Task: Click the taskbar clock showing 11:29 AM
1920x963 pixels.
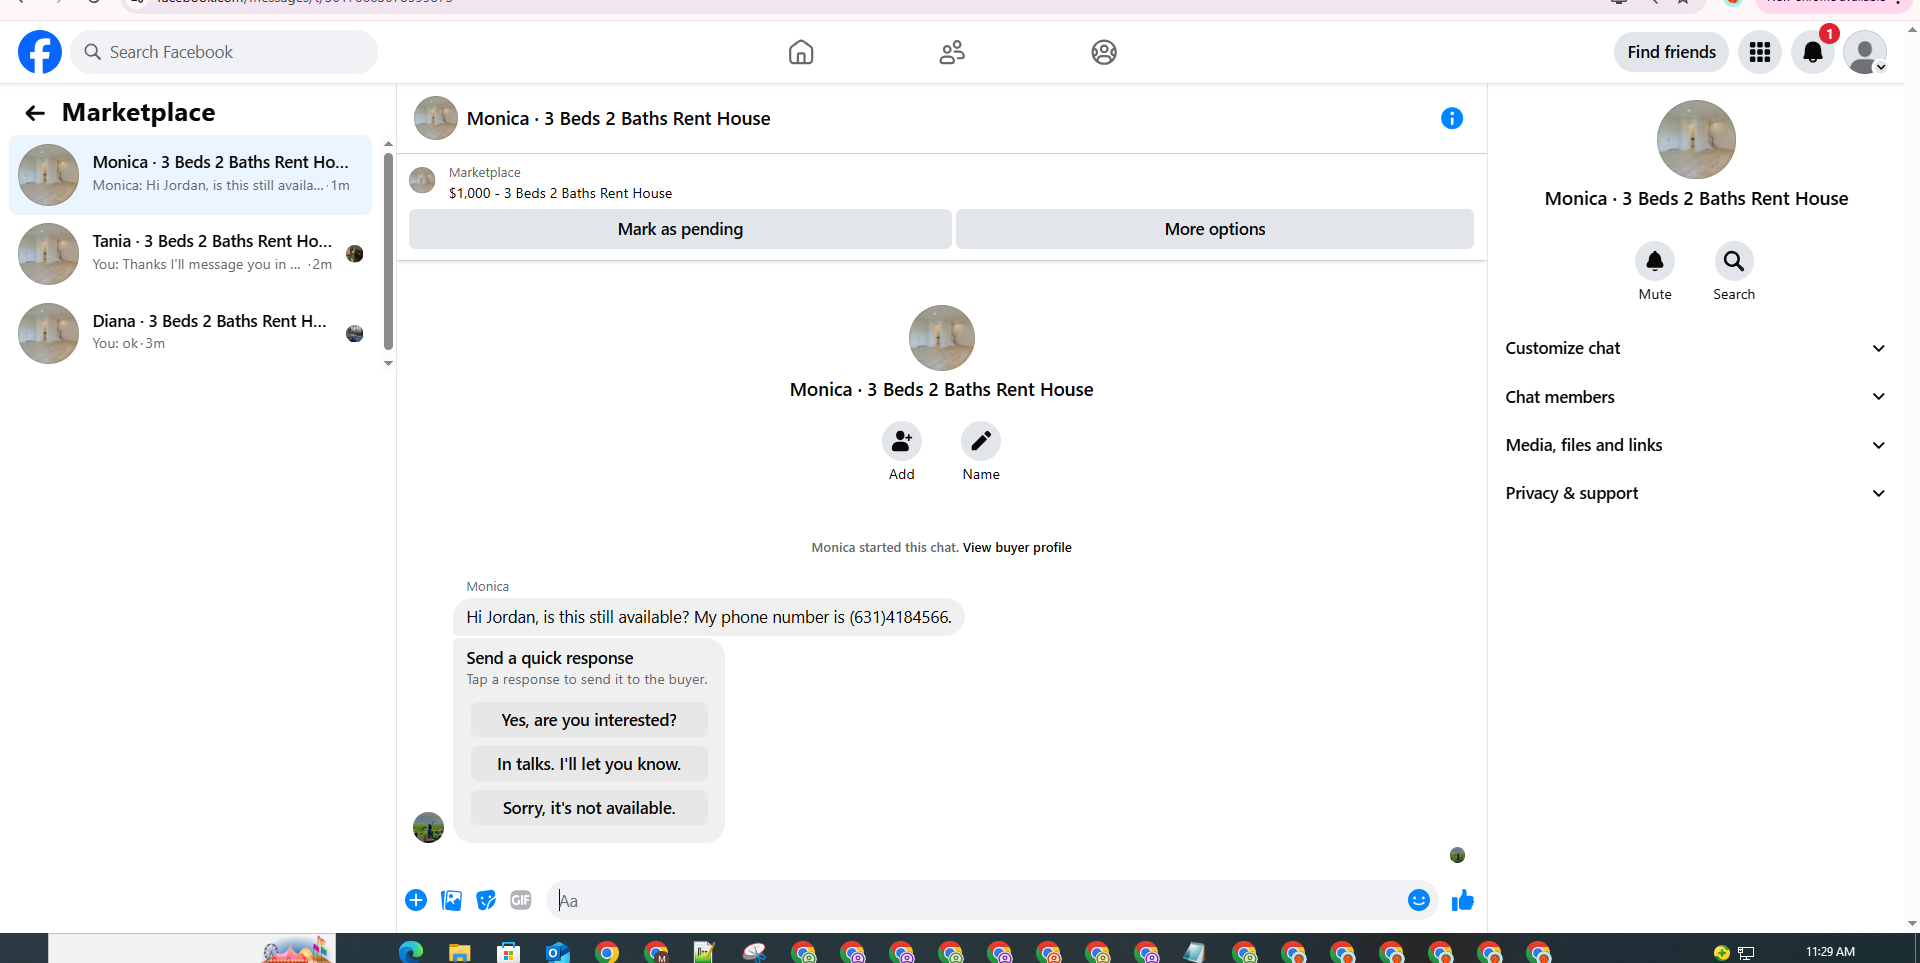Action: pyautogui.click(x=1830, y=952)
